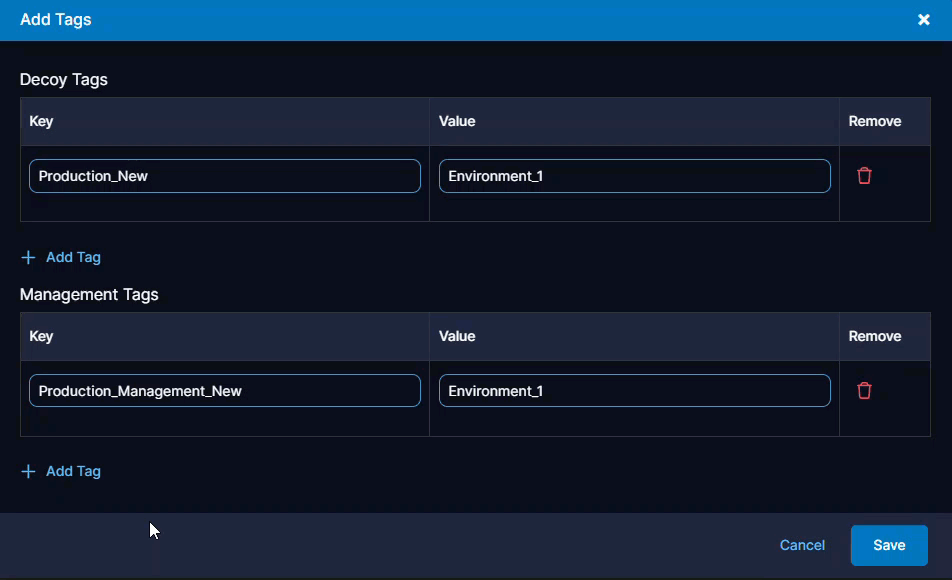Screen dimensions: 952x580
Task: Click the Add Tags dialog title
Action: [x=56, y=20]
